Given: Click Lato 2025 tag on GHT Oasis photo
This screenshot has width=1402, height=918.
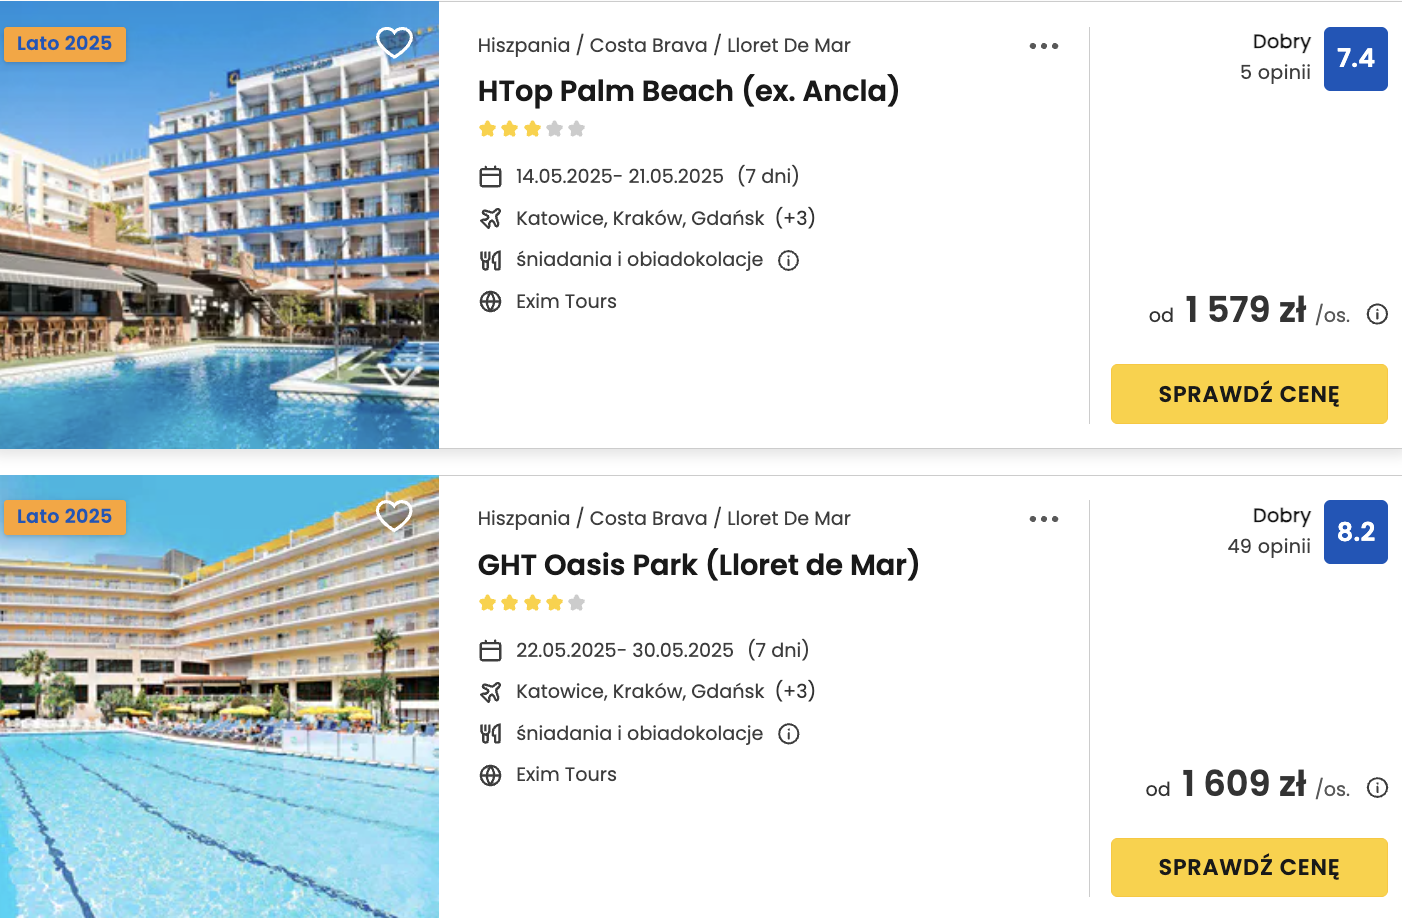Looking at the screenshot, I should (x=64, y=517).
